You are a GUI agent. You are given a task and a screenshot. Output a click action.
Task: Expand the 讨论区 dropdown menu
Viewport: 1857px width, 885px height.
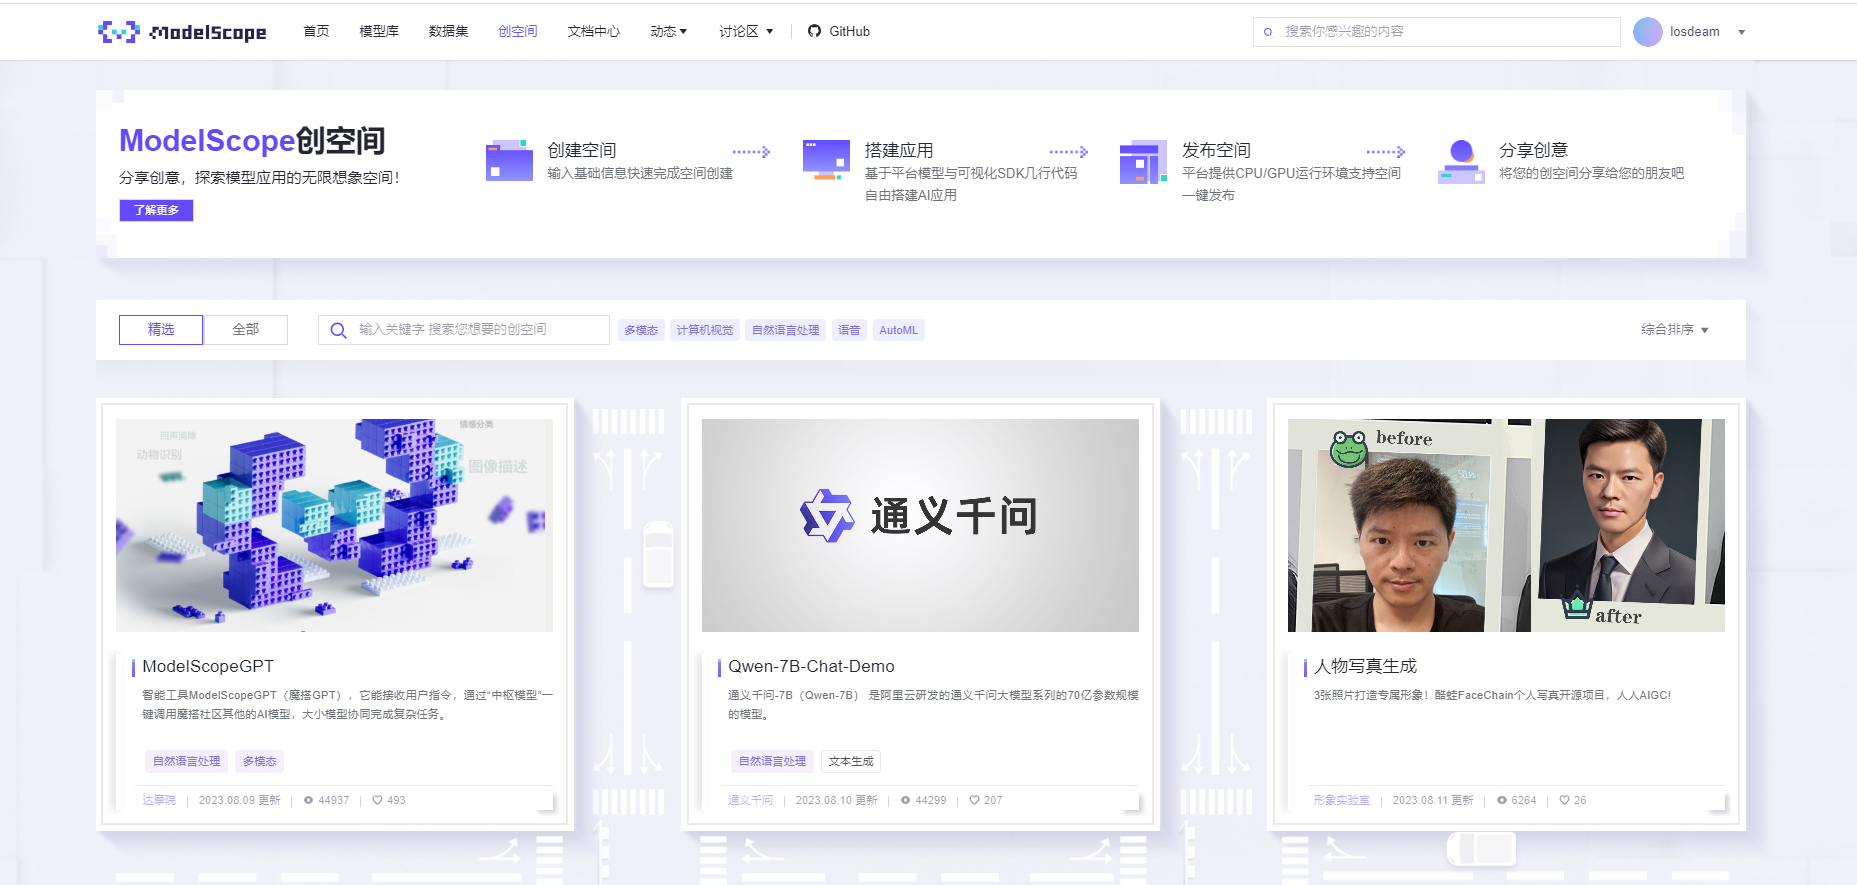(746, 31)
